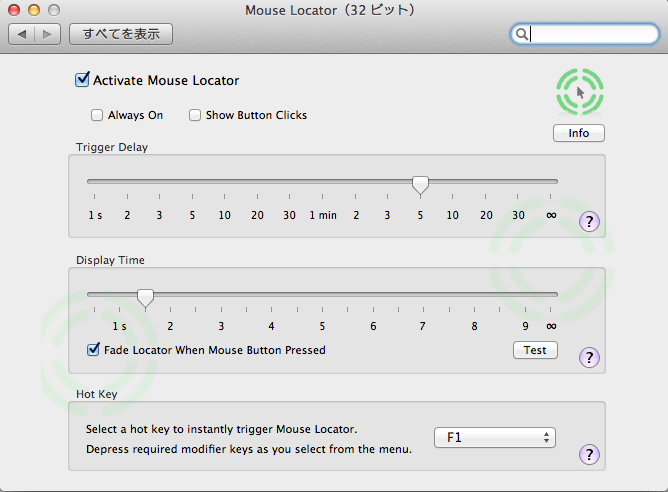Enable the Show Button Clicks checkbox
This screenshot has height=492, width=668.
[195, 115]
